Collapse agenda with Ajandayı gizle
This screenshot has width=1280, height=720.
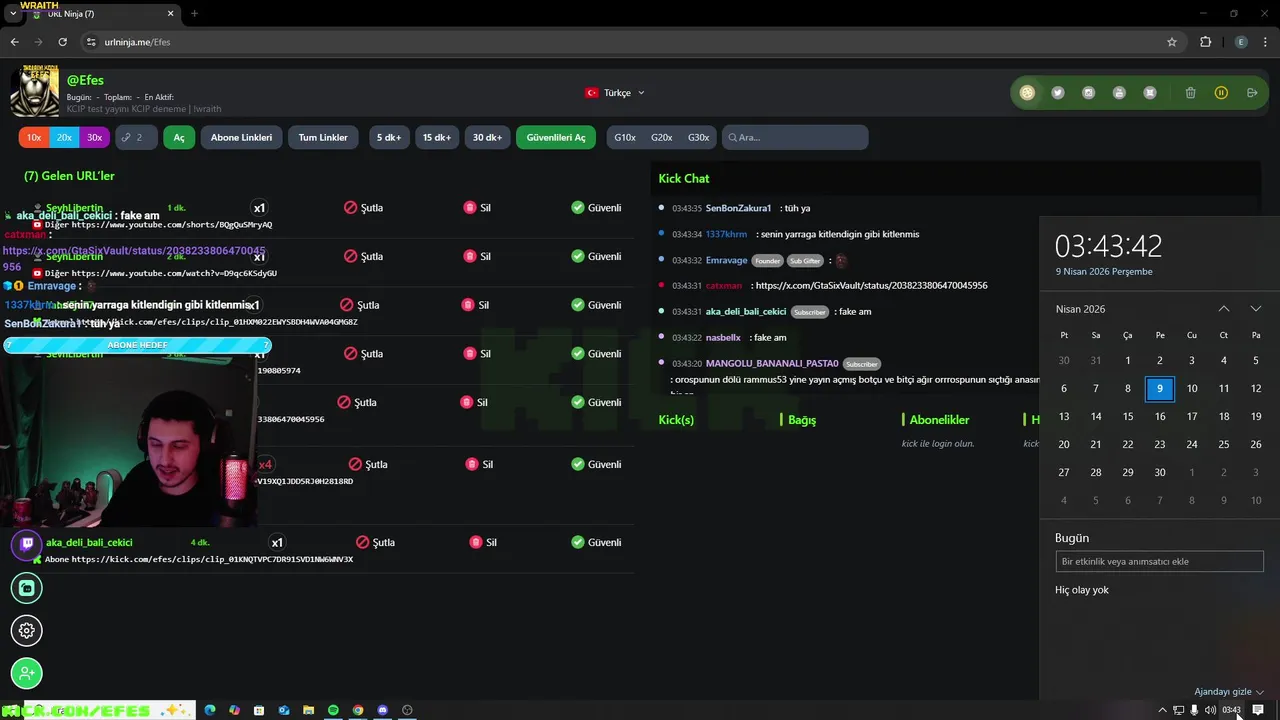click(1229, 691)
